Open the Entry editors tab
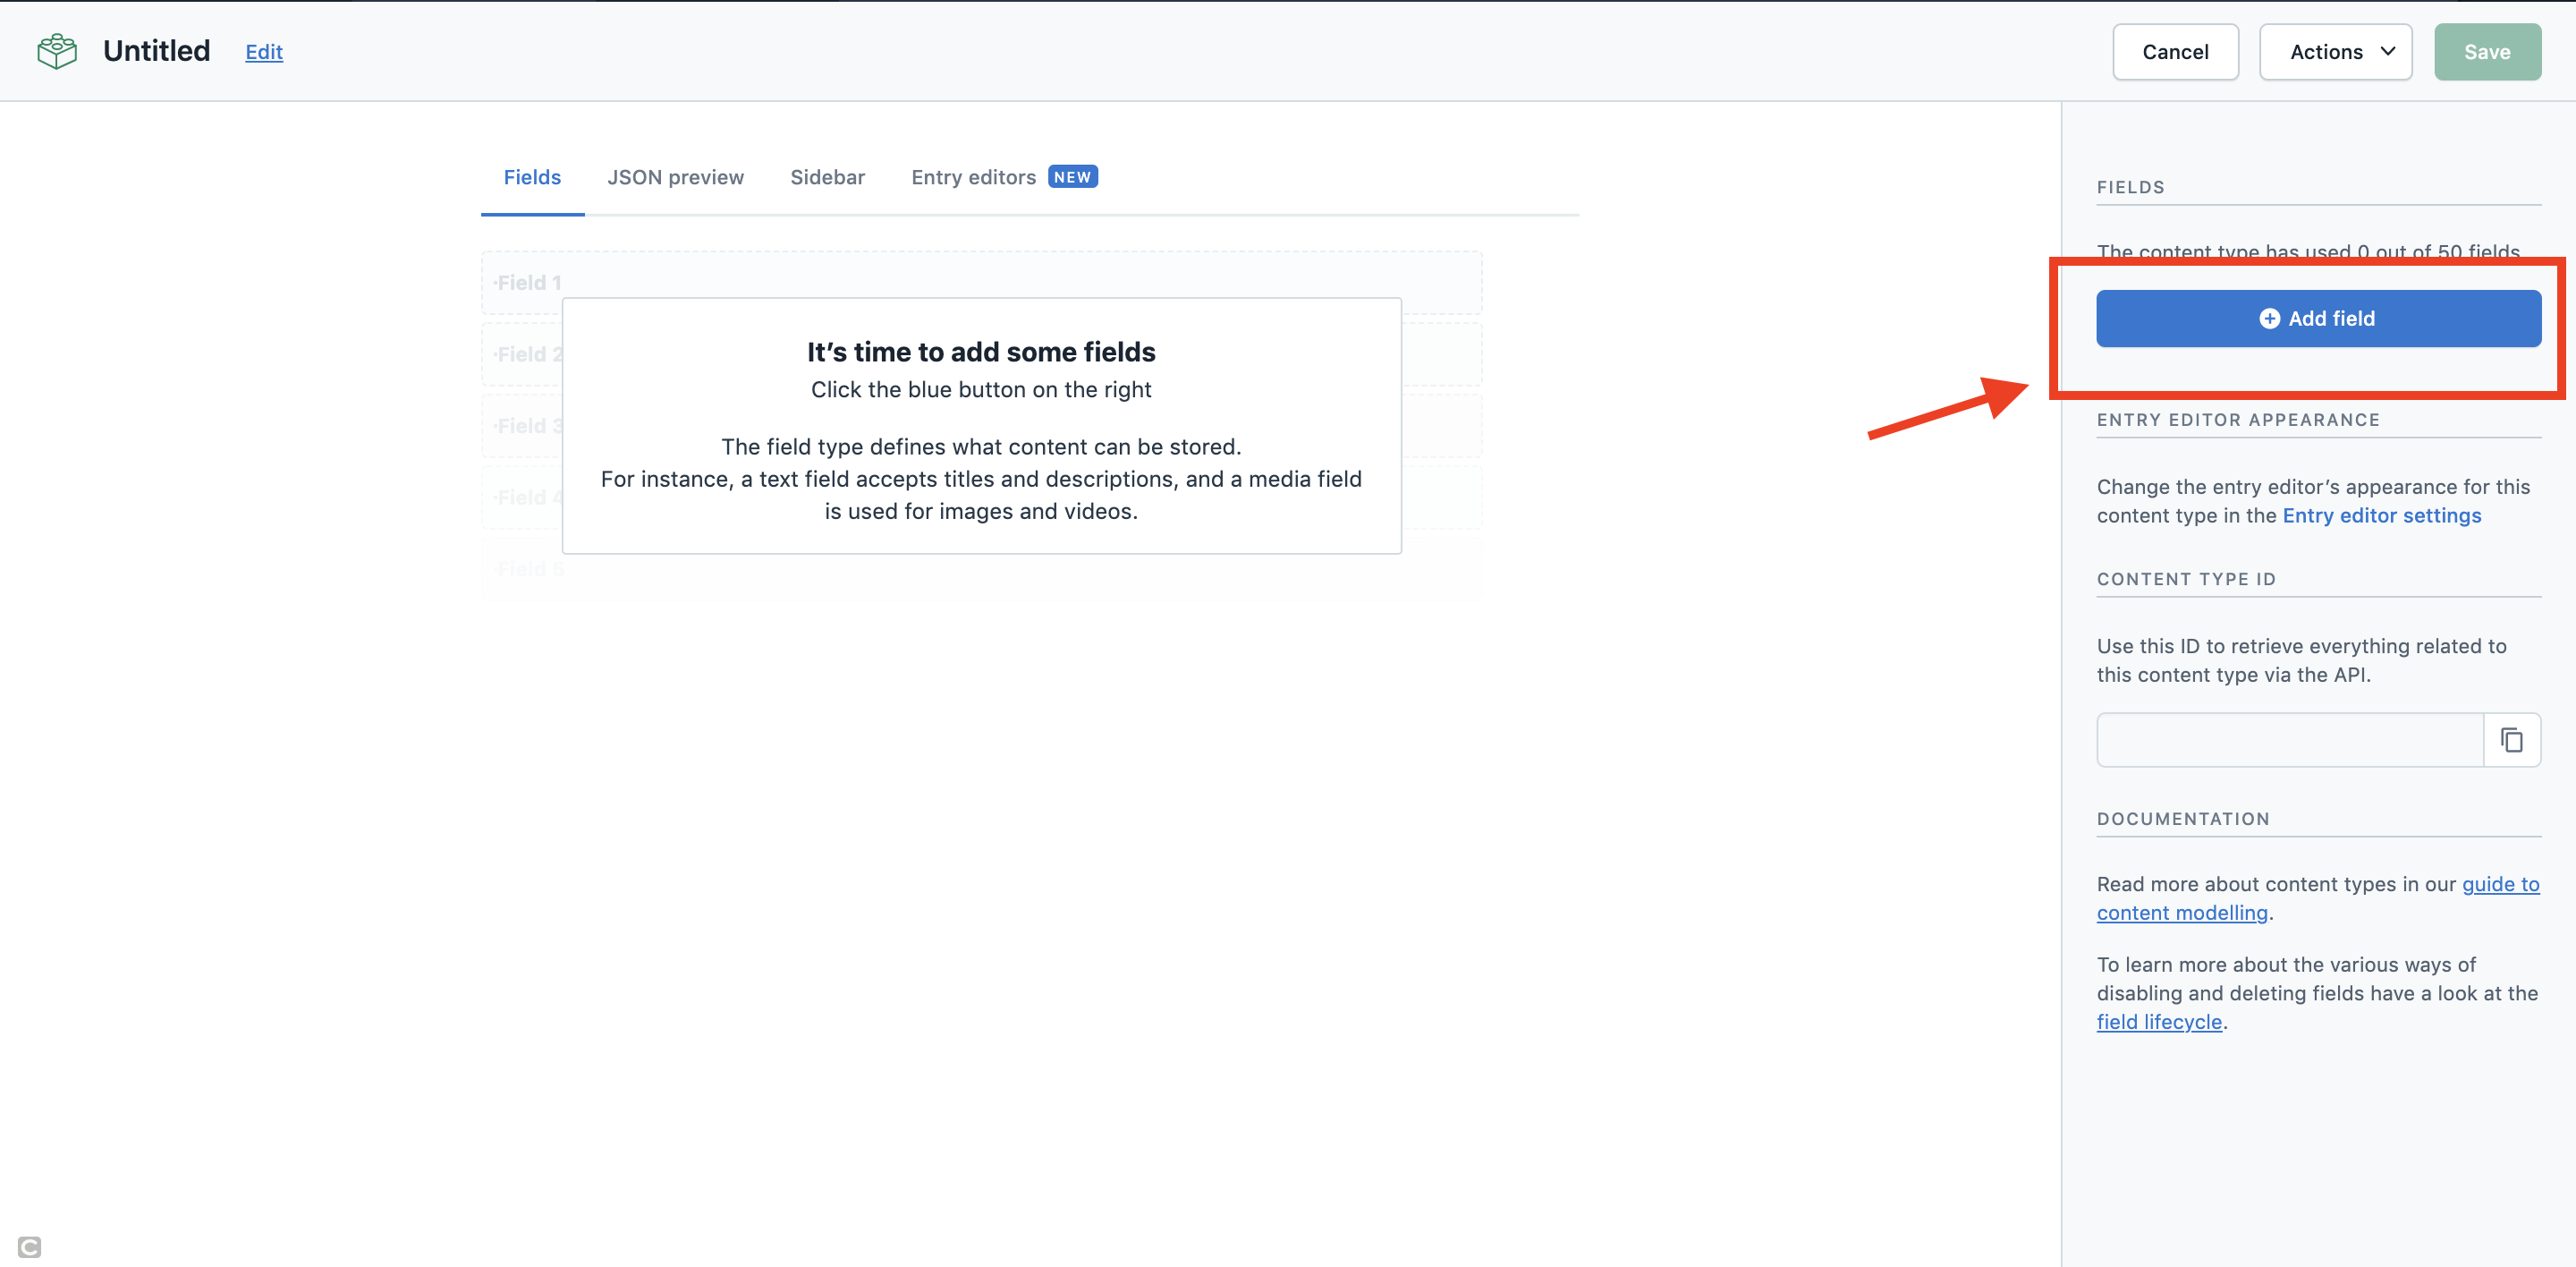This screenshot has height=1267, width=2576. pyautogui.click(x=972, y=177)
